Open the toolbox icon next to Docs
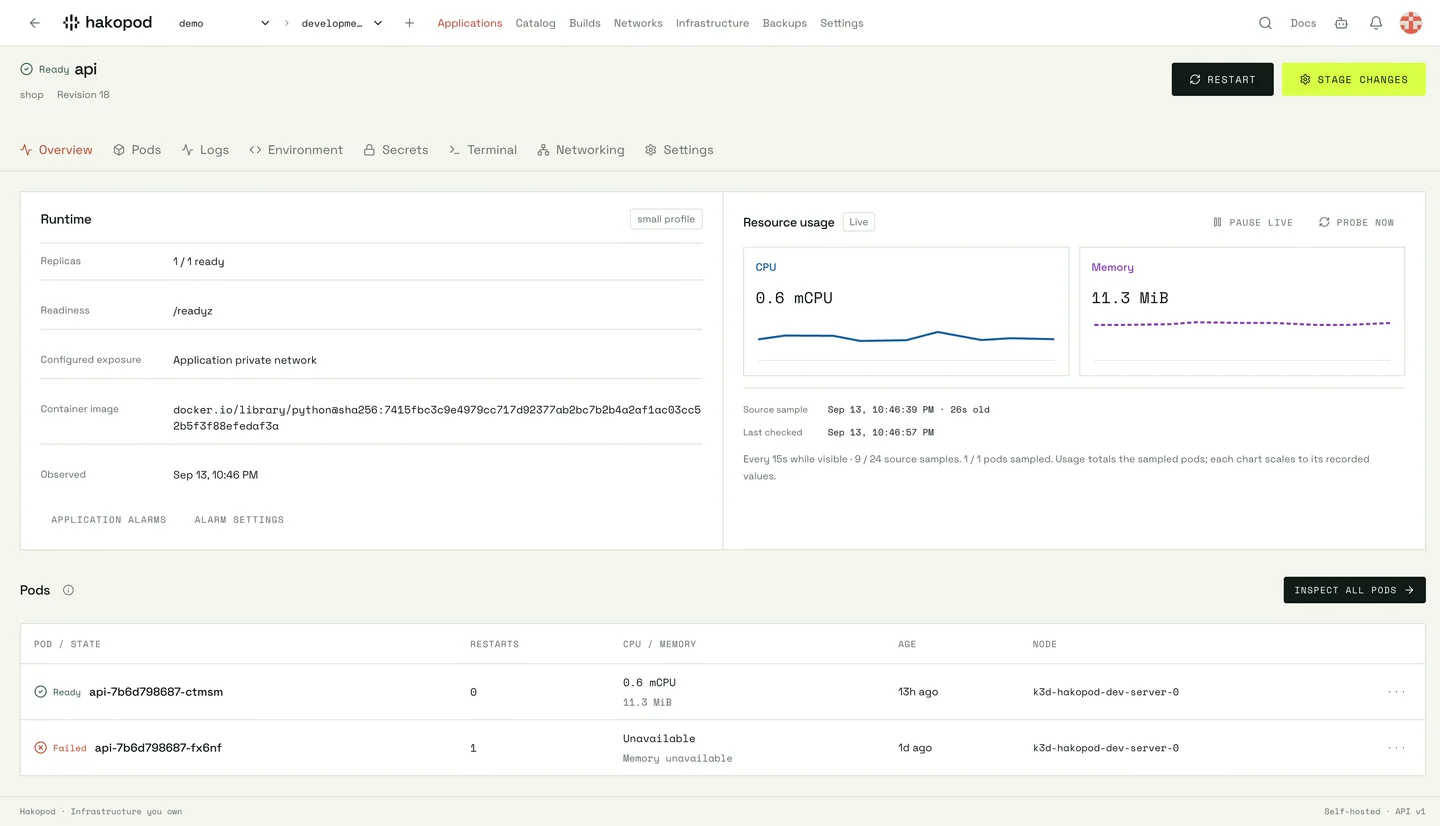The height and width of the screenshot is (826, 1440). (1341, 23)
